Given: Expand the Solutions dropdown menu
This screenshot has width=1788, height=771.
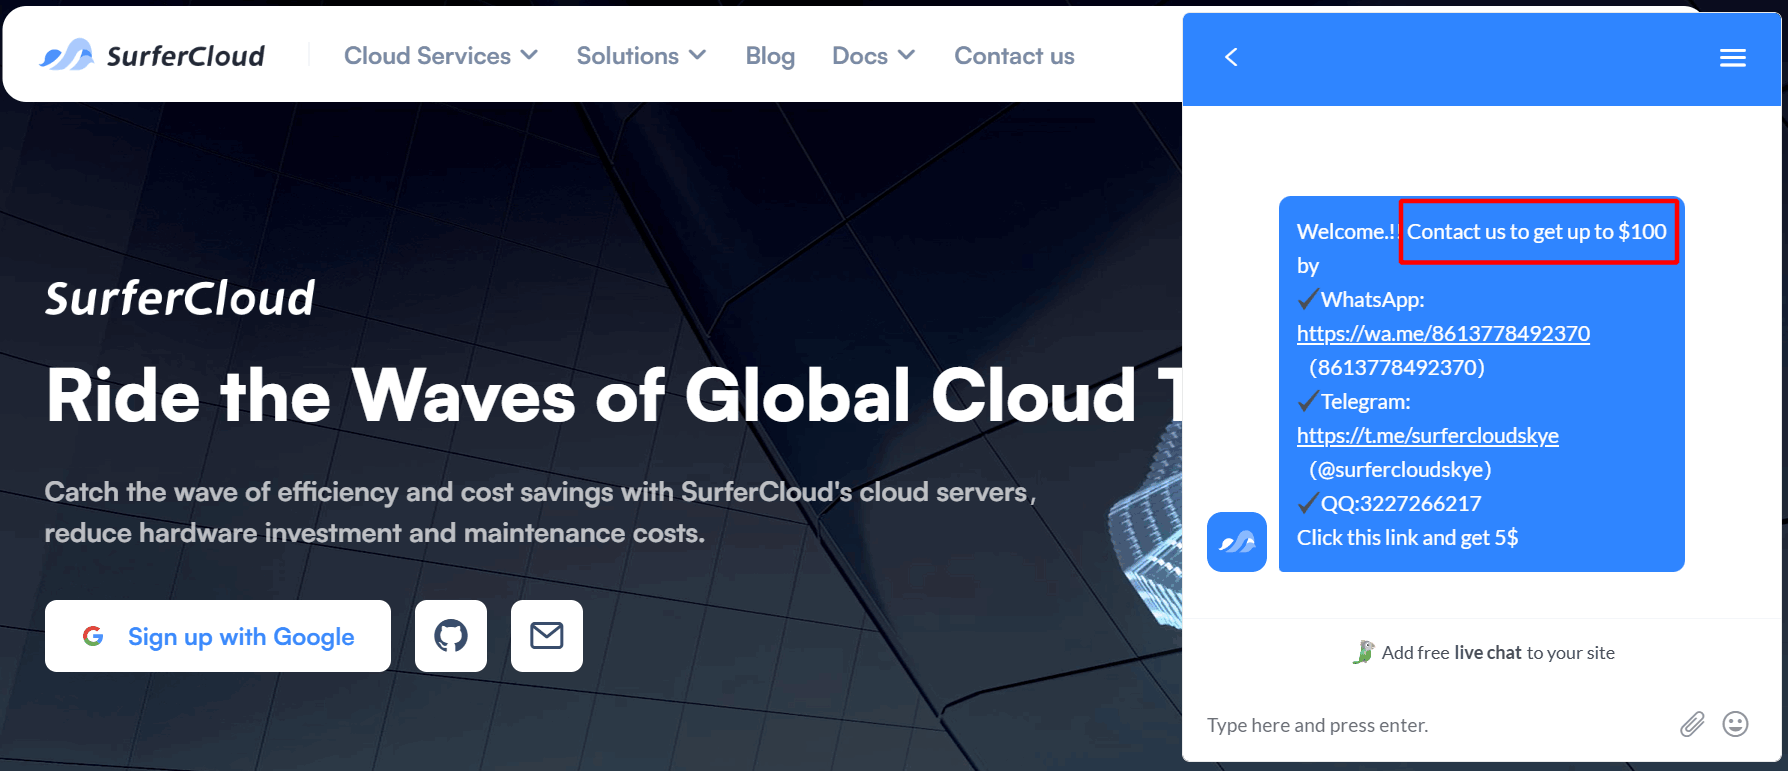Looking at the screenshot, I should click(641, 56).
